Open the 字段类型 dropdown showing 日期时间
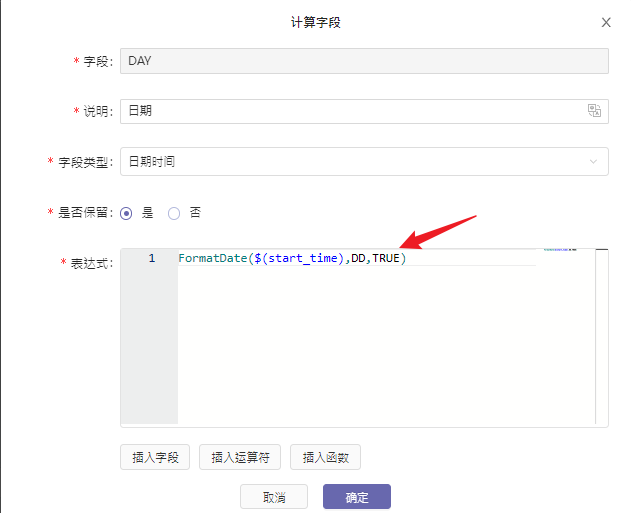Viewport: 631px width, 513px height. click(x=364, y=161)
